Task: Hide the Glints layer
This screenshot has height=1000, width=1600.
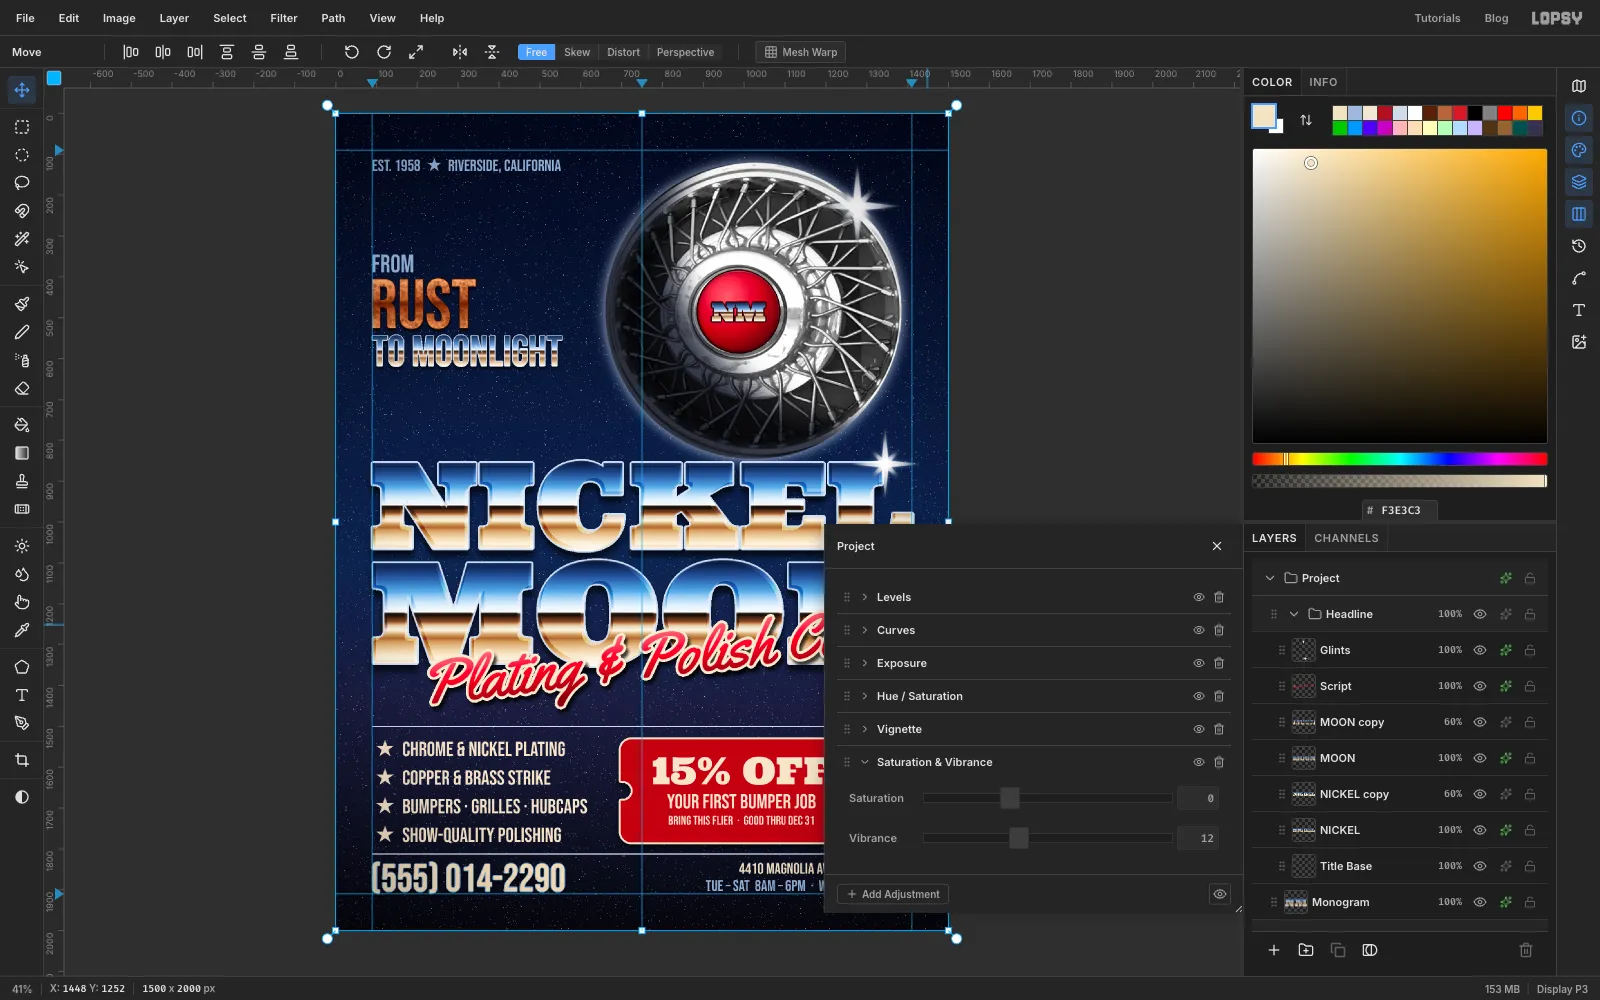Action: pyautogui.click(x=1480, y=650)
